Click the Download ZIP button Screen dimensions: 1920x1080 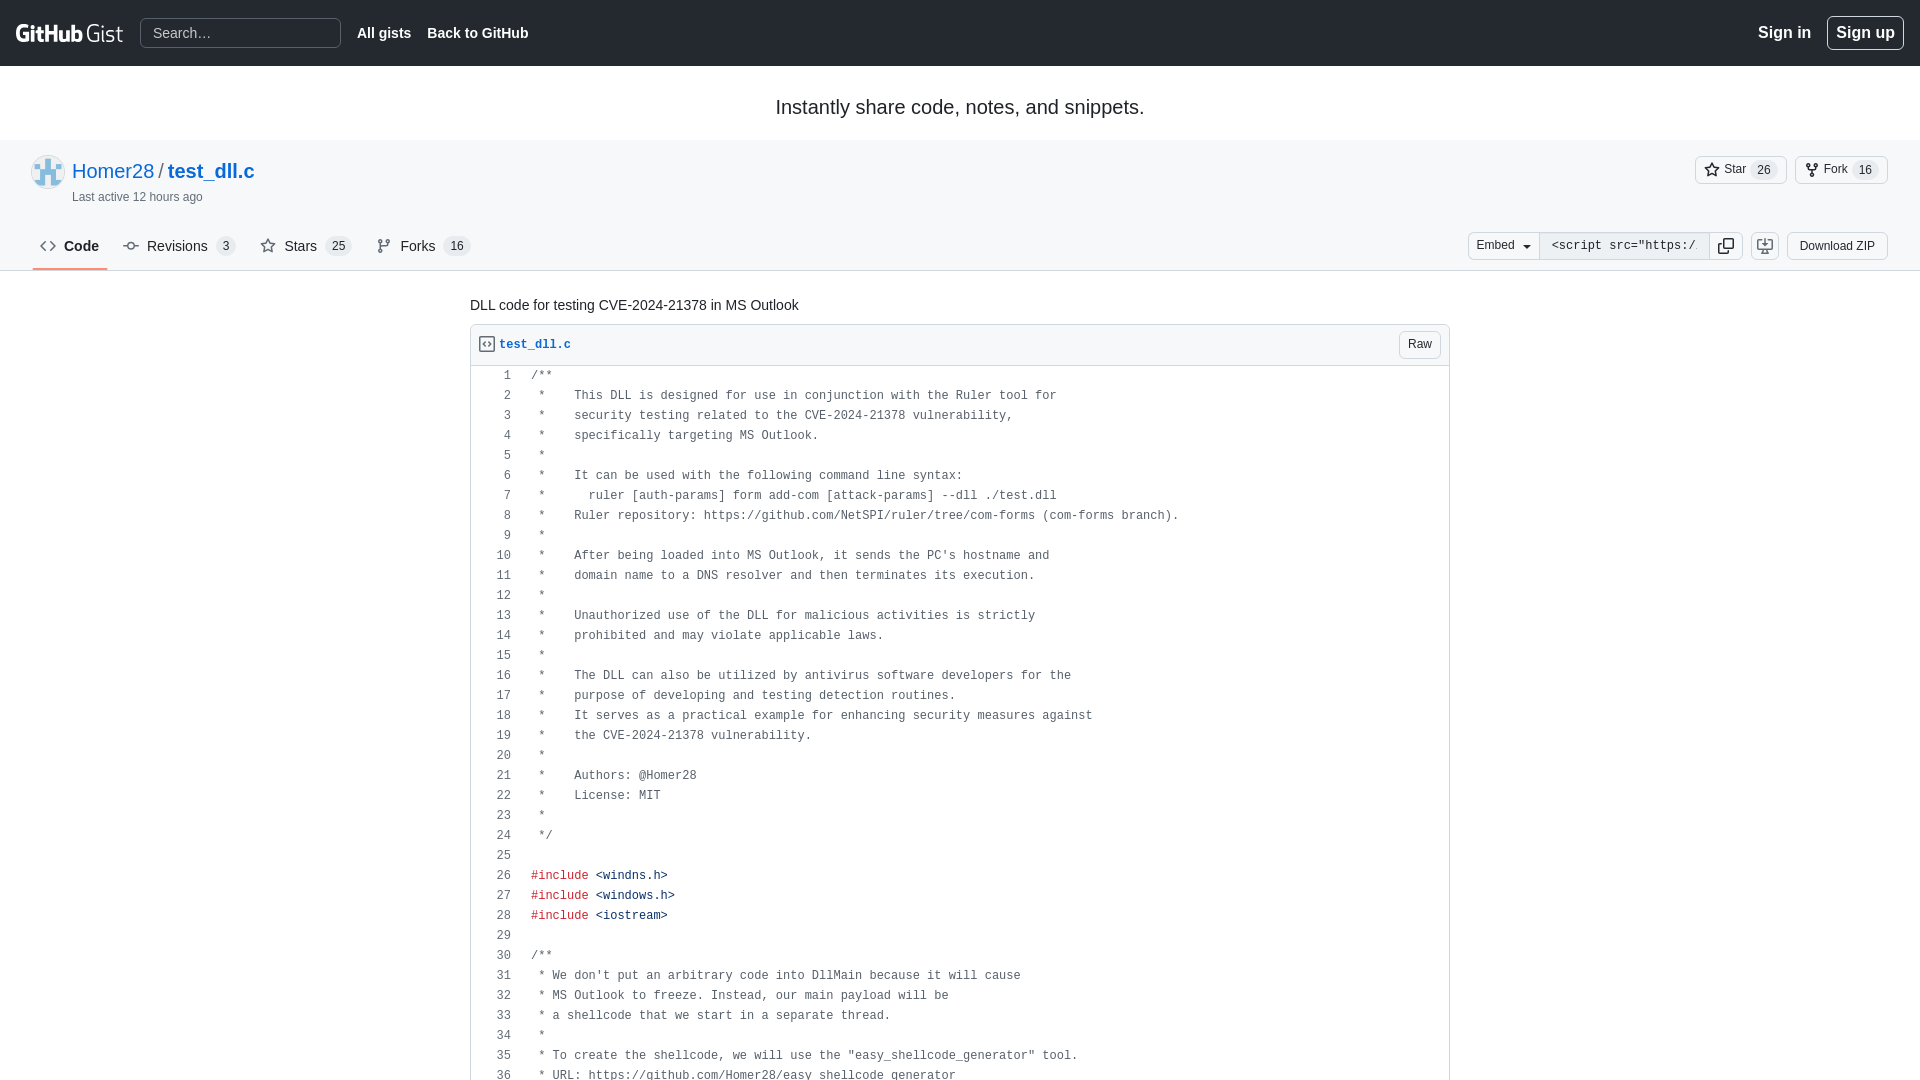[1836, 245]
